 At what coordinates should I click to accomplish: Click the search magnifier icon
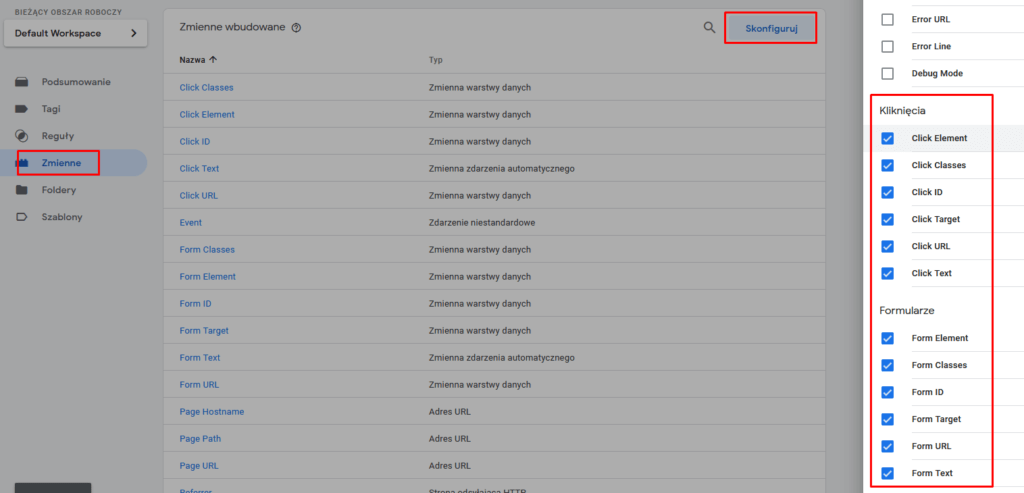(709, 28)
